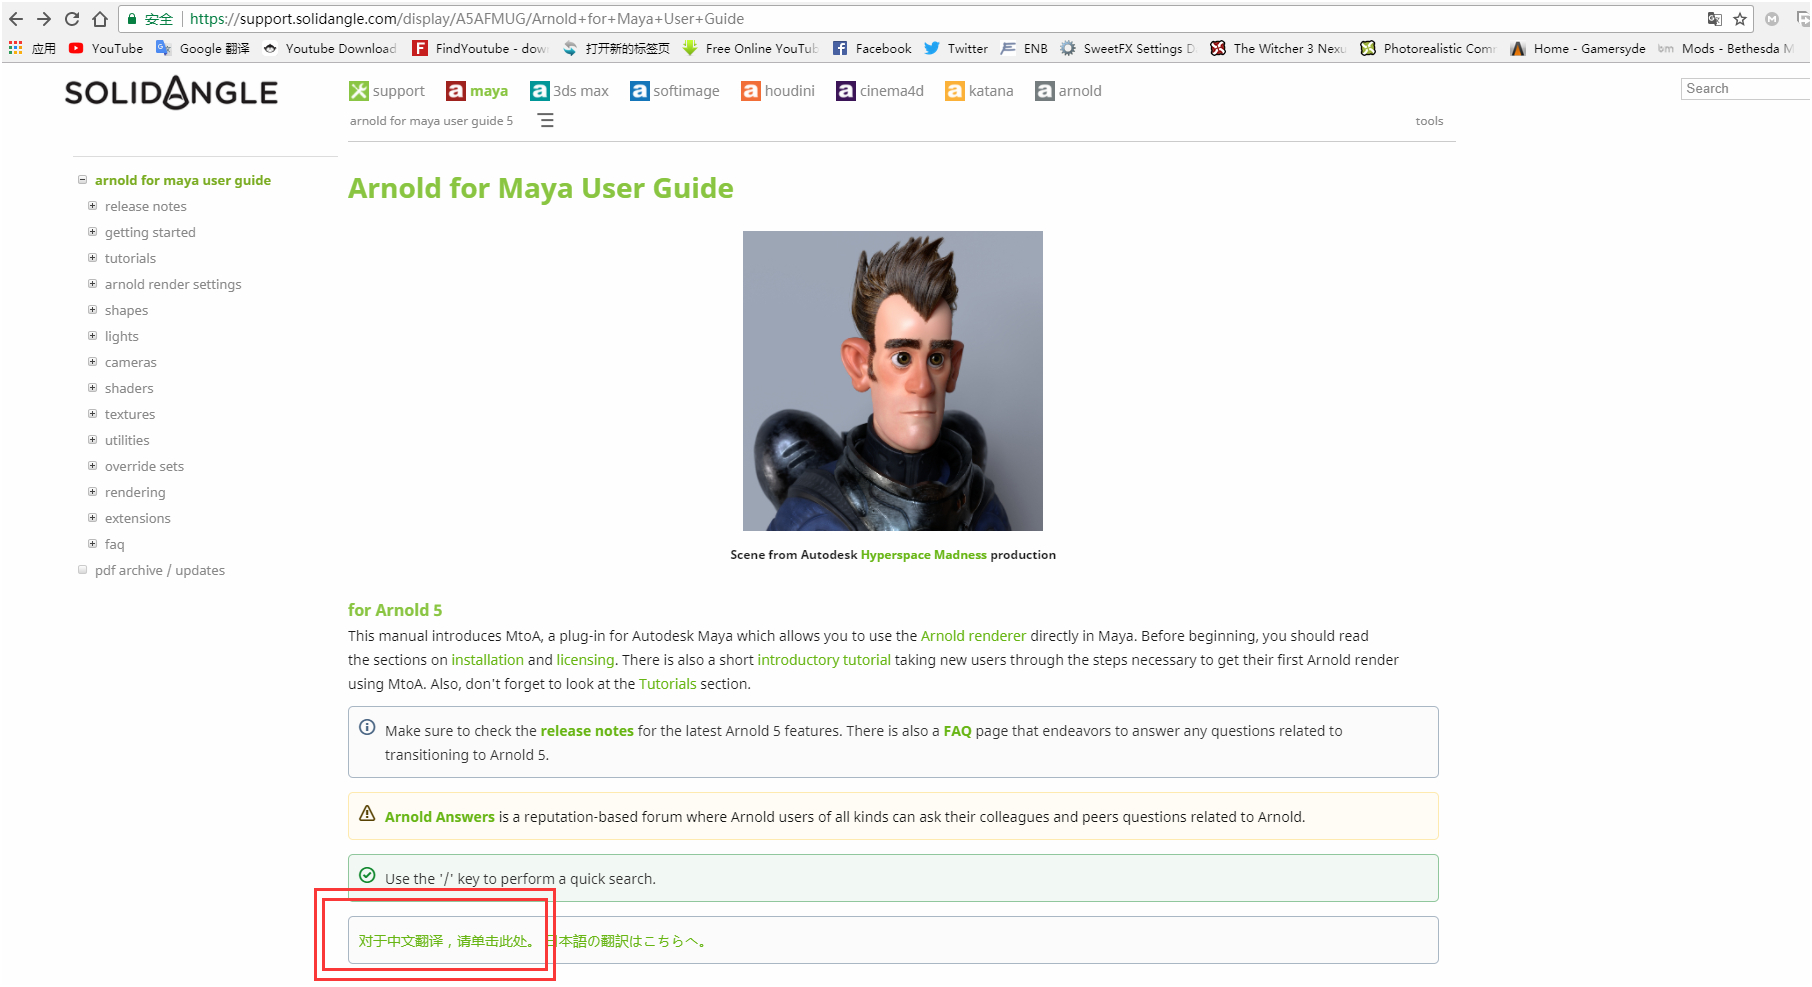The image size is (1812, 987).
Task: Open the introductory tutorial link
Action: tap(824, 660)
